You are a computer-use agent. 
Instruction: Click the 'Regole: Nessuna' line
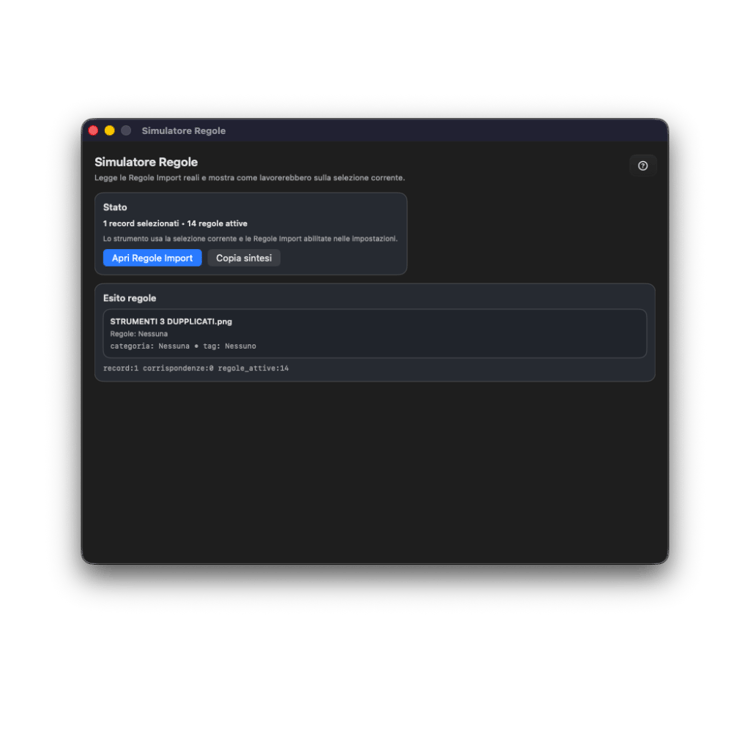[139, 334]
